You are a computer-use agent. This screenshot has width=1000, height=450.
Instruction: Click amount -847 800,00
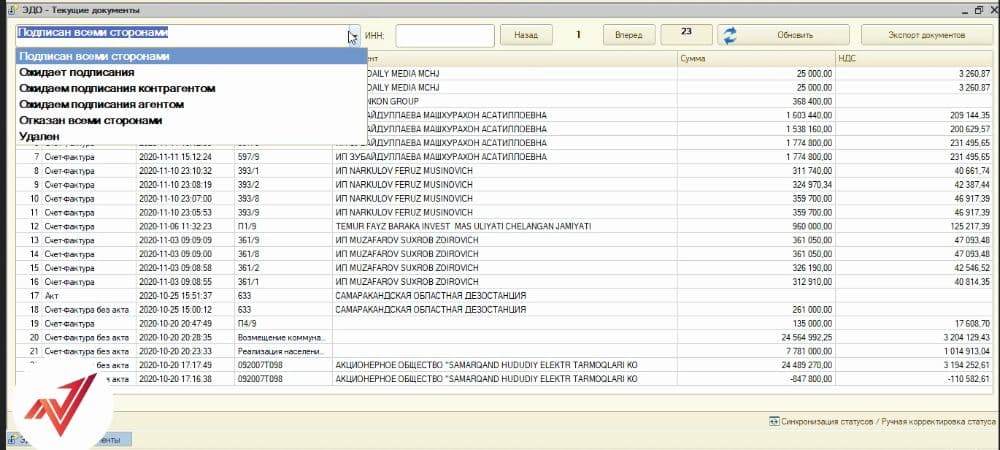[x=756, y=379]
